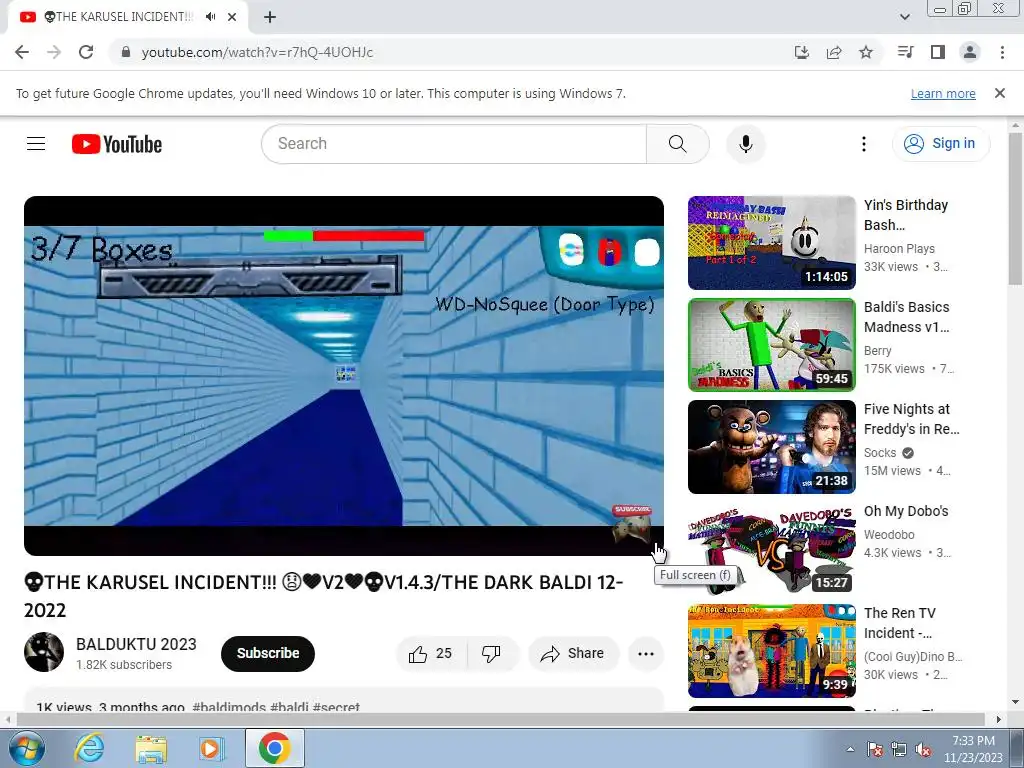
Task: Dismiss the Chrome update notice
Action: pos(999,93)
